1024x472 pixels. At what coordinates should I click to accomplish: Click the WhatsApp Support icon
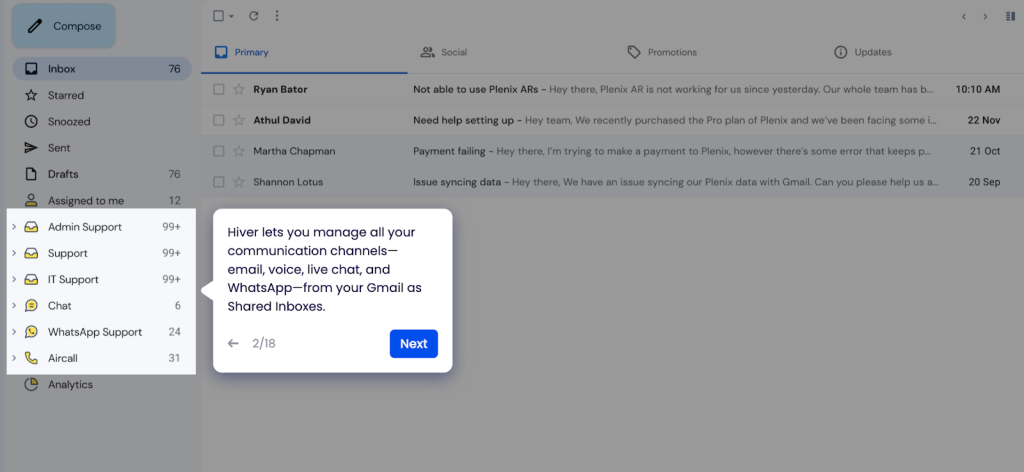pyautogui.click(x=31, y=332)
